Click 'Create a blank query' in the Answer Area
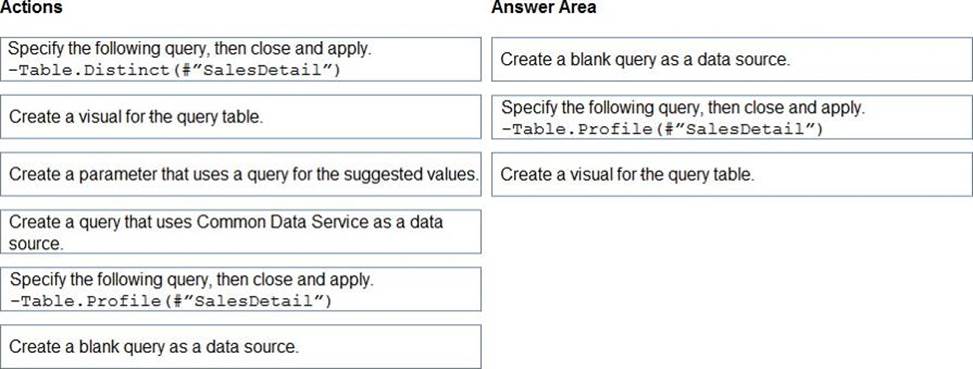The width and height of the screenshot is (973, 369). click(x=732, y=59)
